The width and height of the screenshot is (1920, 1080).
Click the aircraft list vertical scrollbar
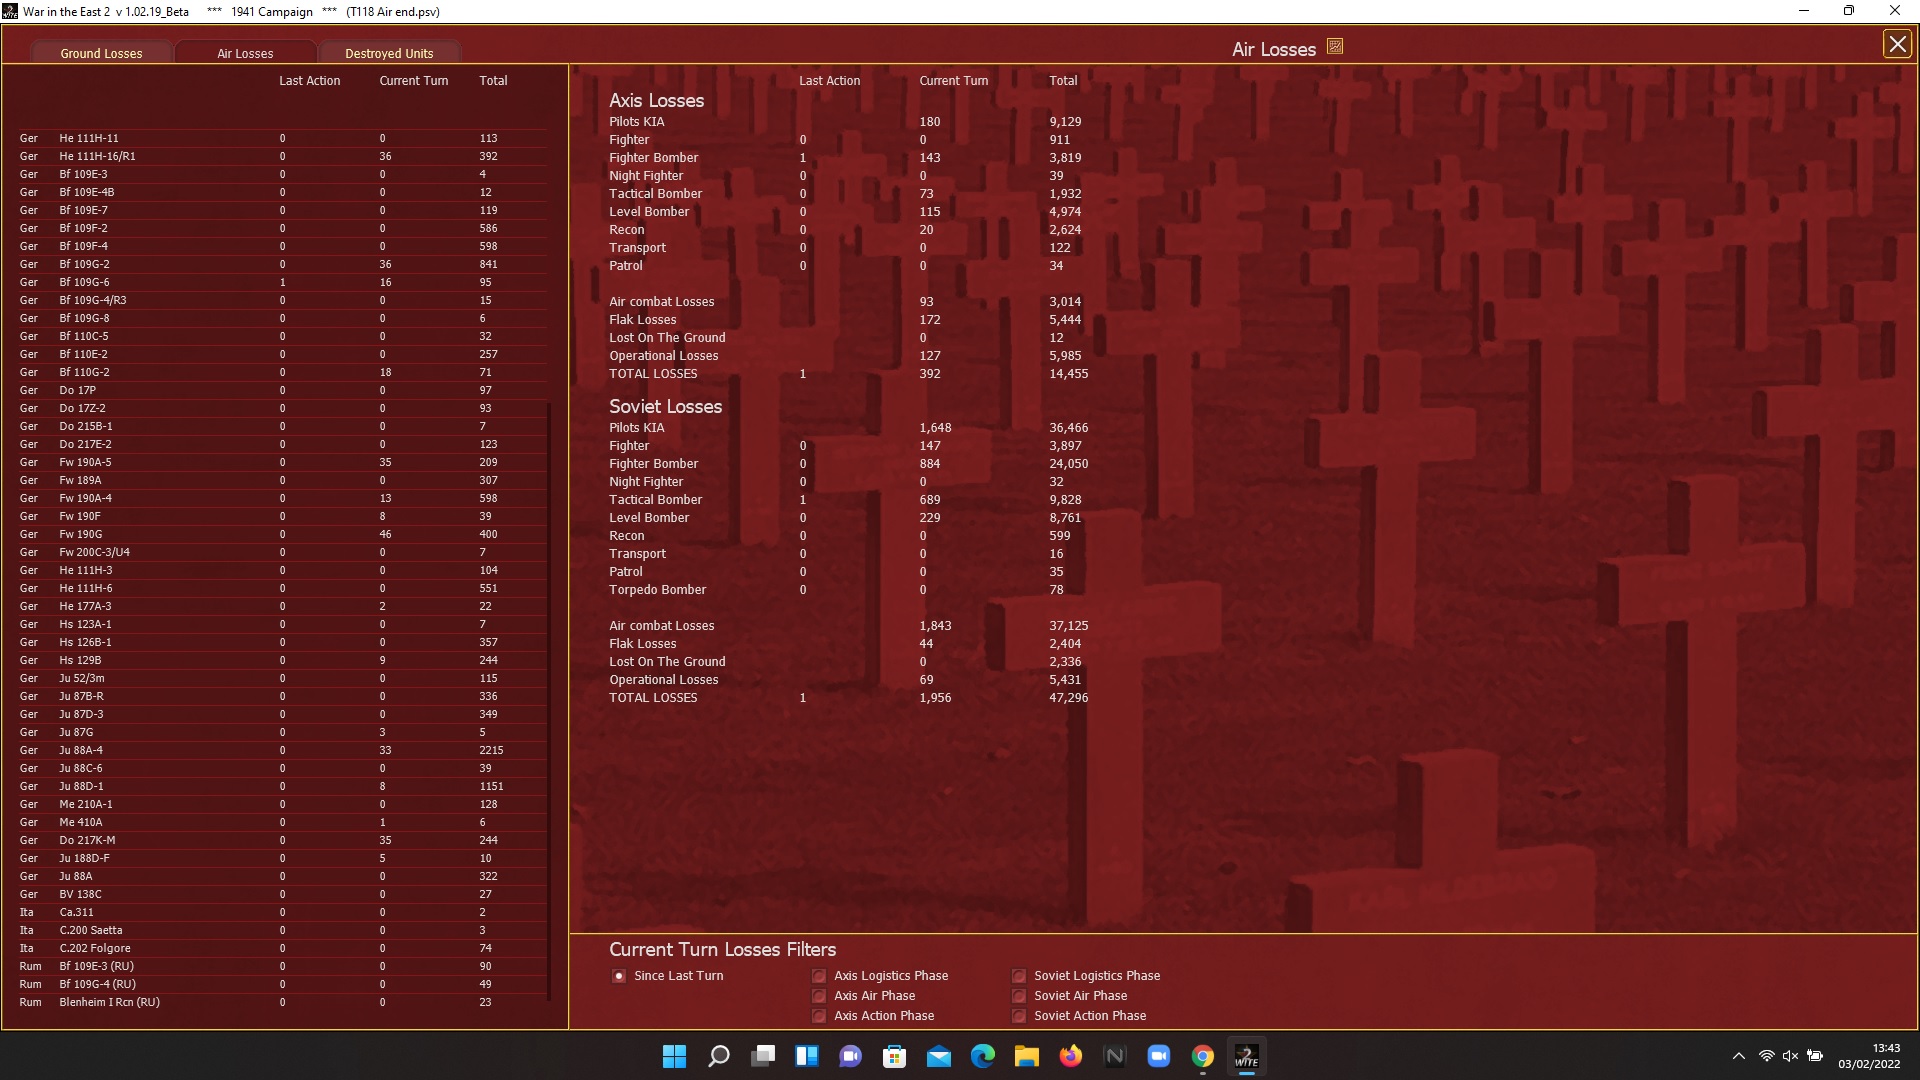click(549, 700)
